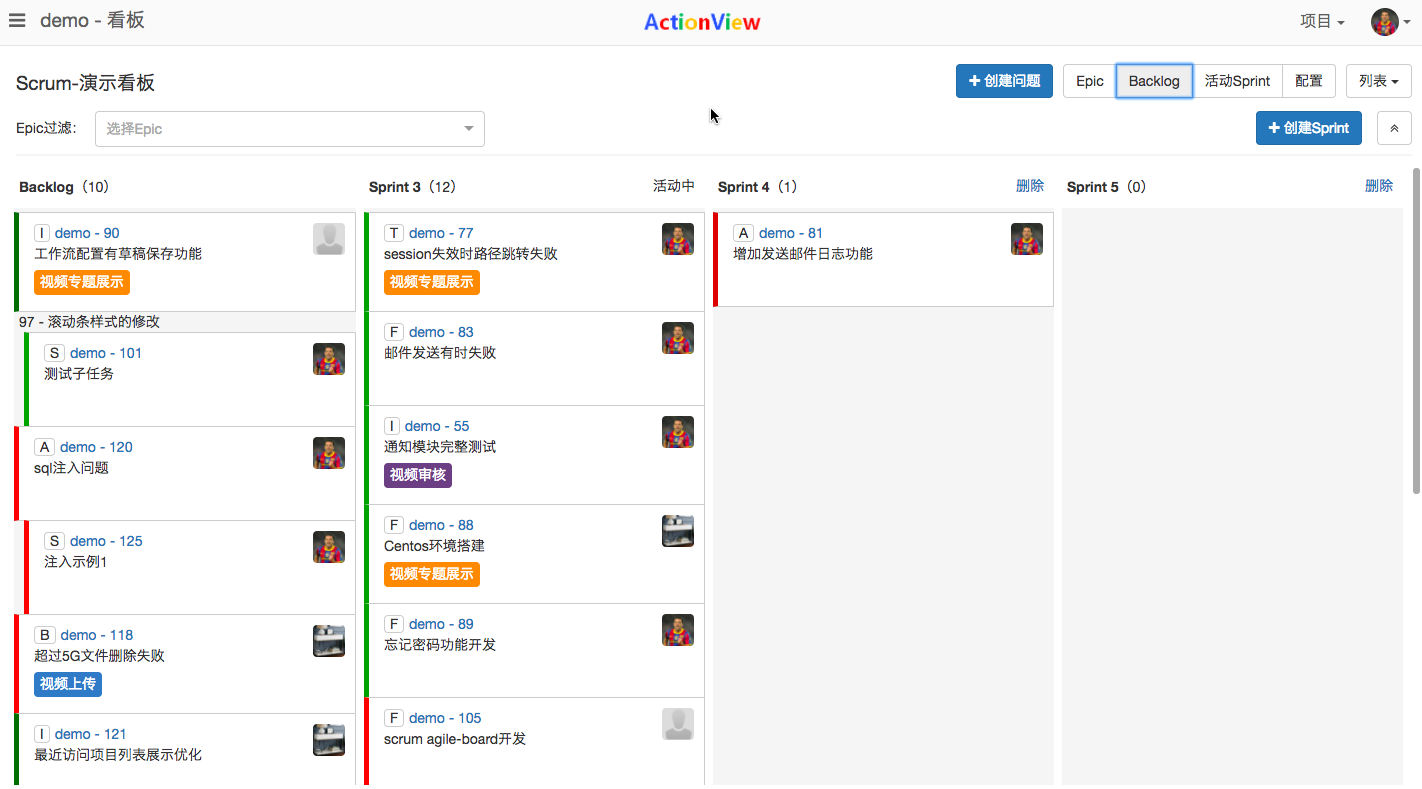
Task: Click the F type icon on demo - 105
Action: (394, 718)
